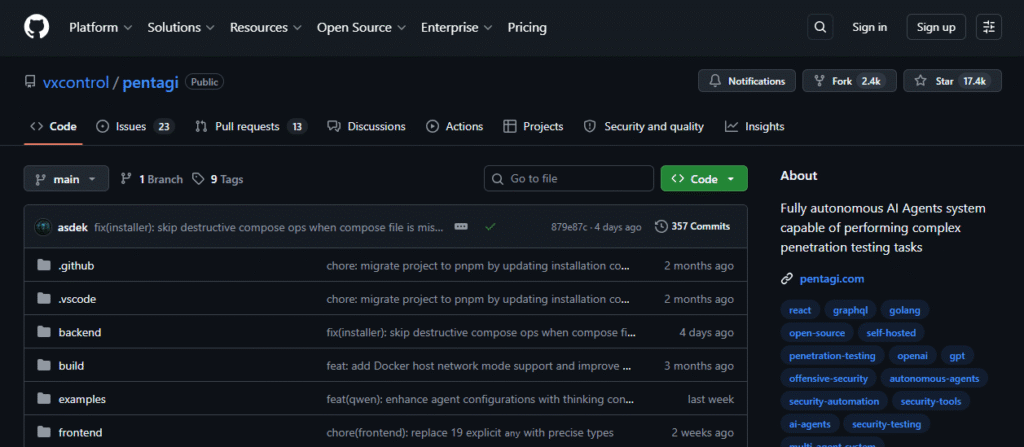This screenshot has height=447, width=1024.
Task: Click the security-tools topic tag
Action: (931, 401)
